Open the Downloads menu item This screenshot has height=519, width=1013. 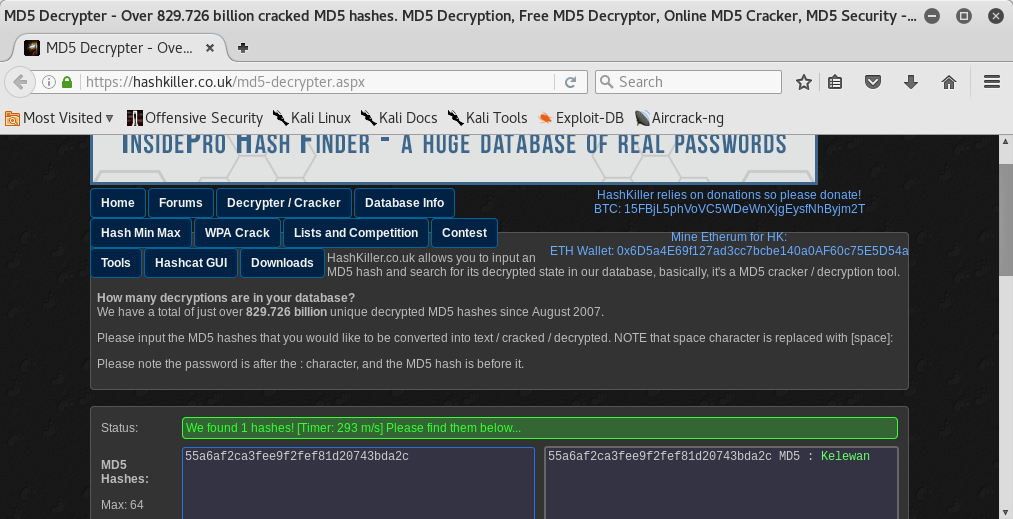click(x=282, y=263)
